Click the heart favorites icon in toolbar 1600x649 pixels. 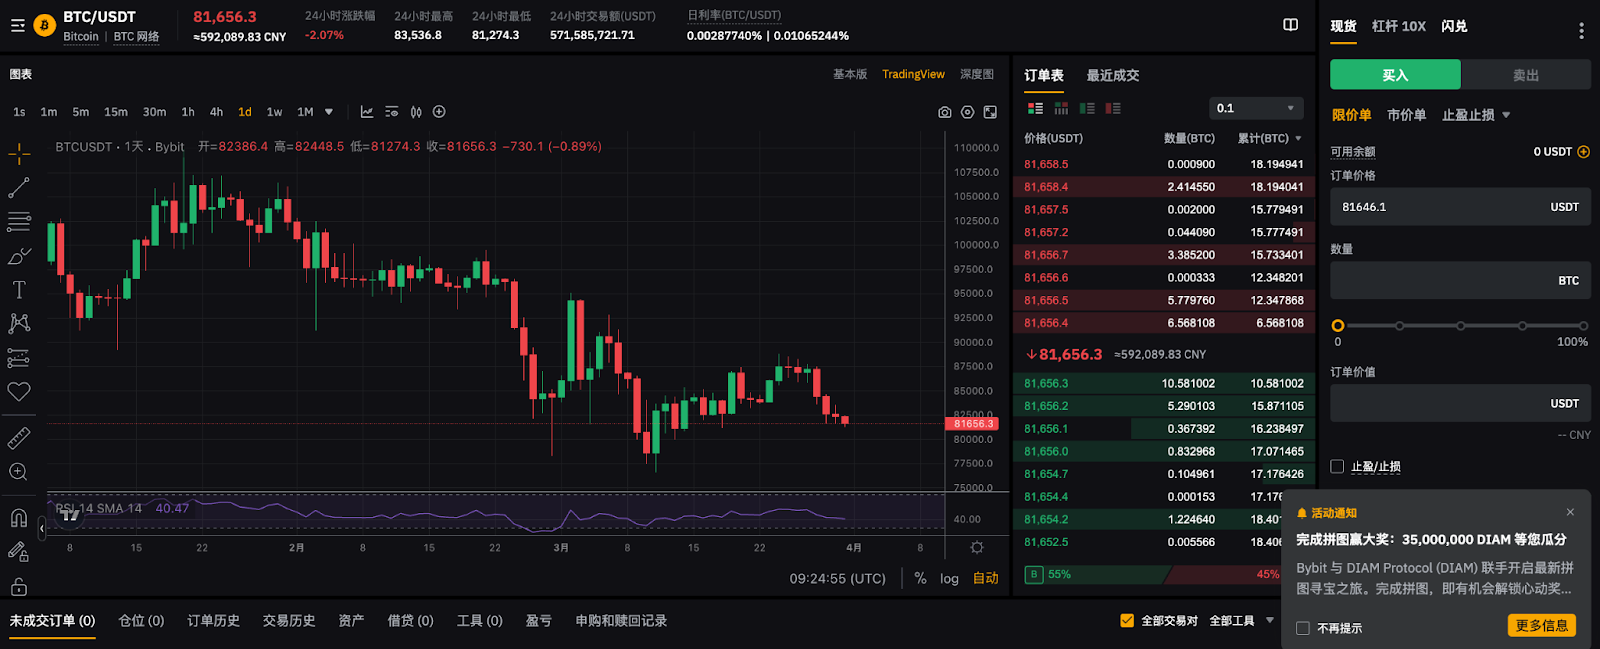click(19, 392)
